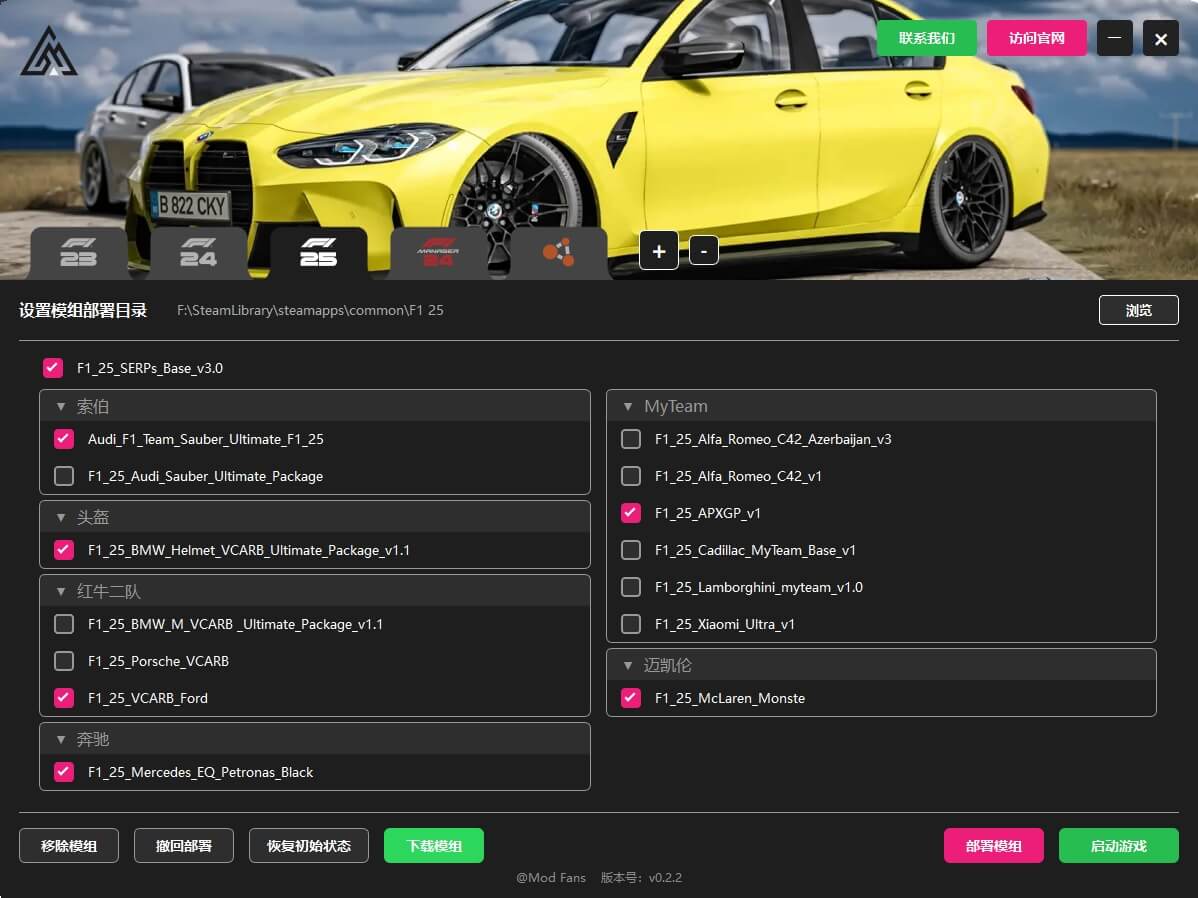The width and height of the screenshot is (1198, 898).
Task: Click the plus button to add a game tab
Action: (659, 251)
